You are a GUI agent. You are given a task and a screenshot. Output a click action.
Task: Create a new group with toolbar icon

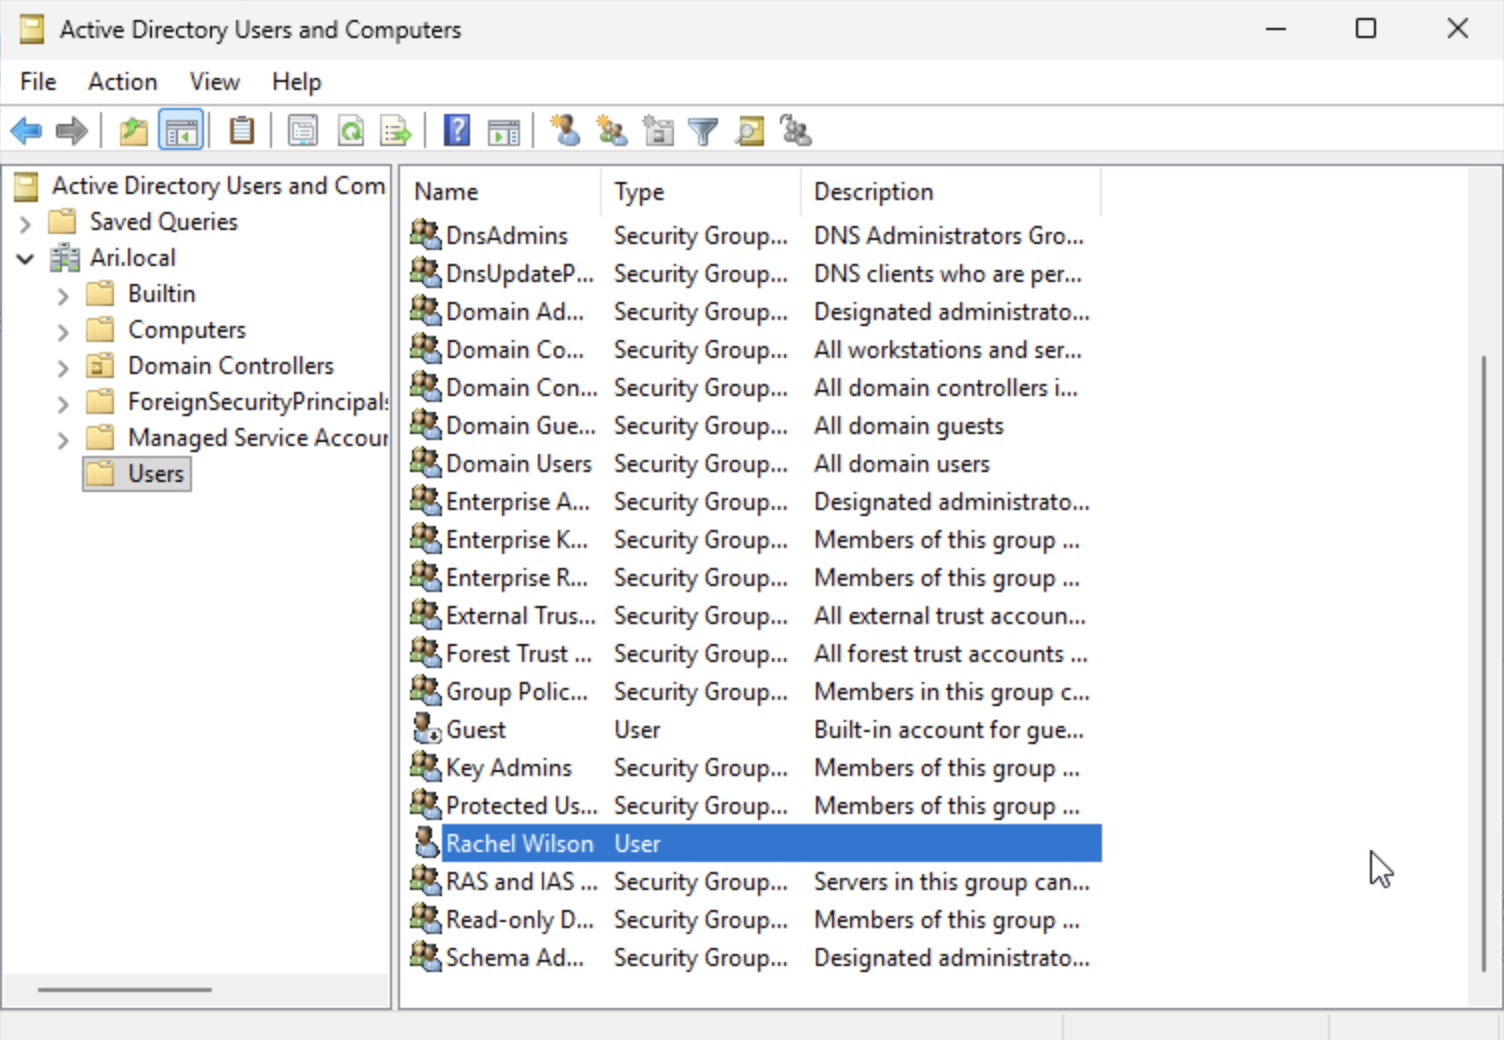point(611,131)
